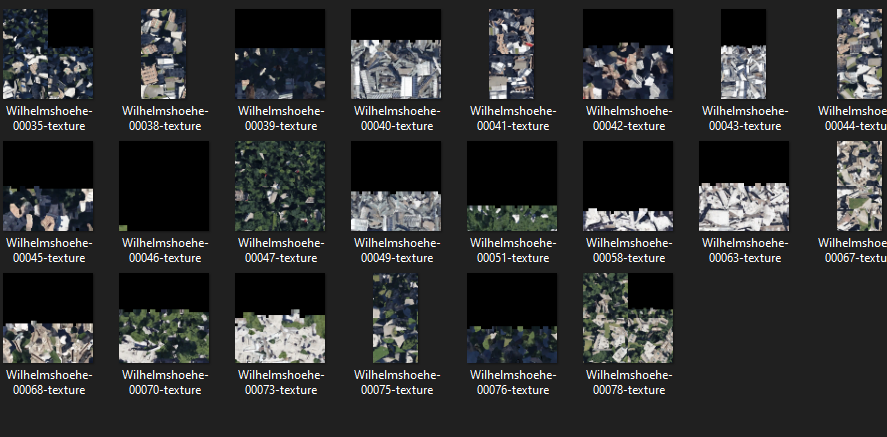Select the Wilhelmshoehe-00070-texture image

point(164,318)
